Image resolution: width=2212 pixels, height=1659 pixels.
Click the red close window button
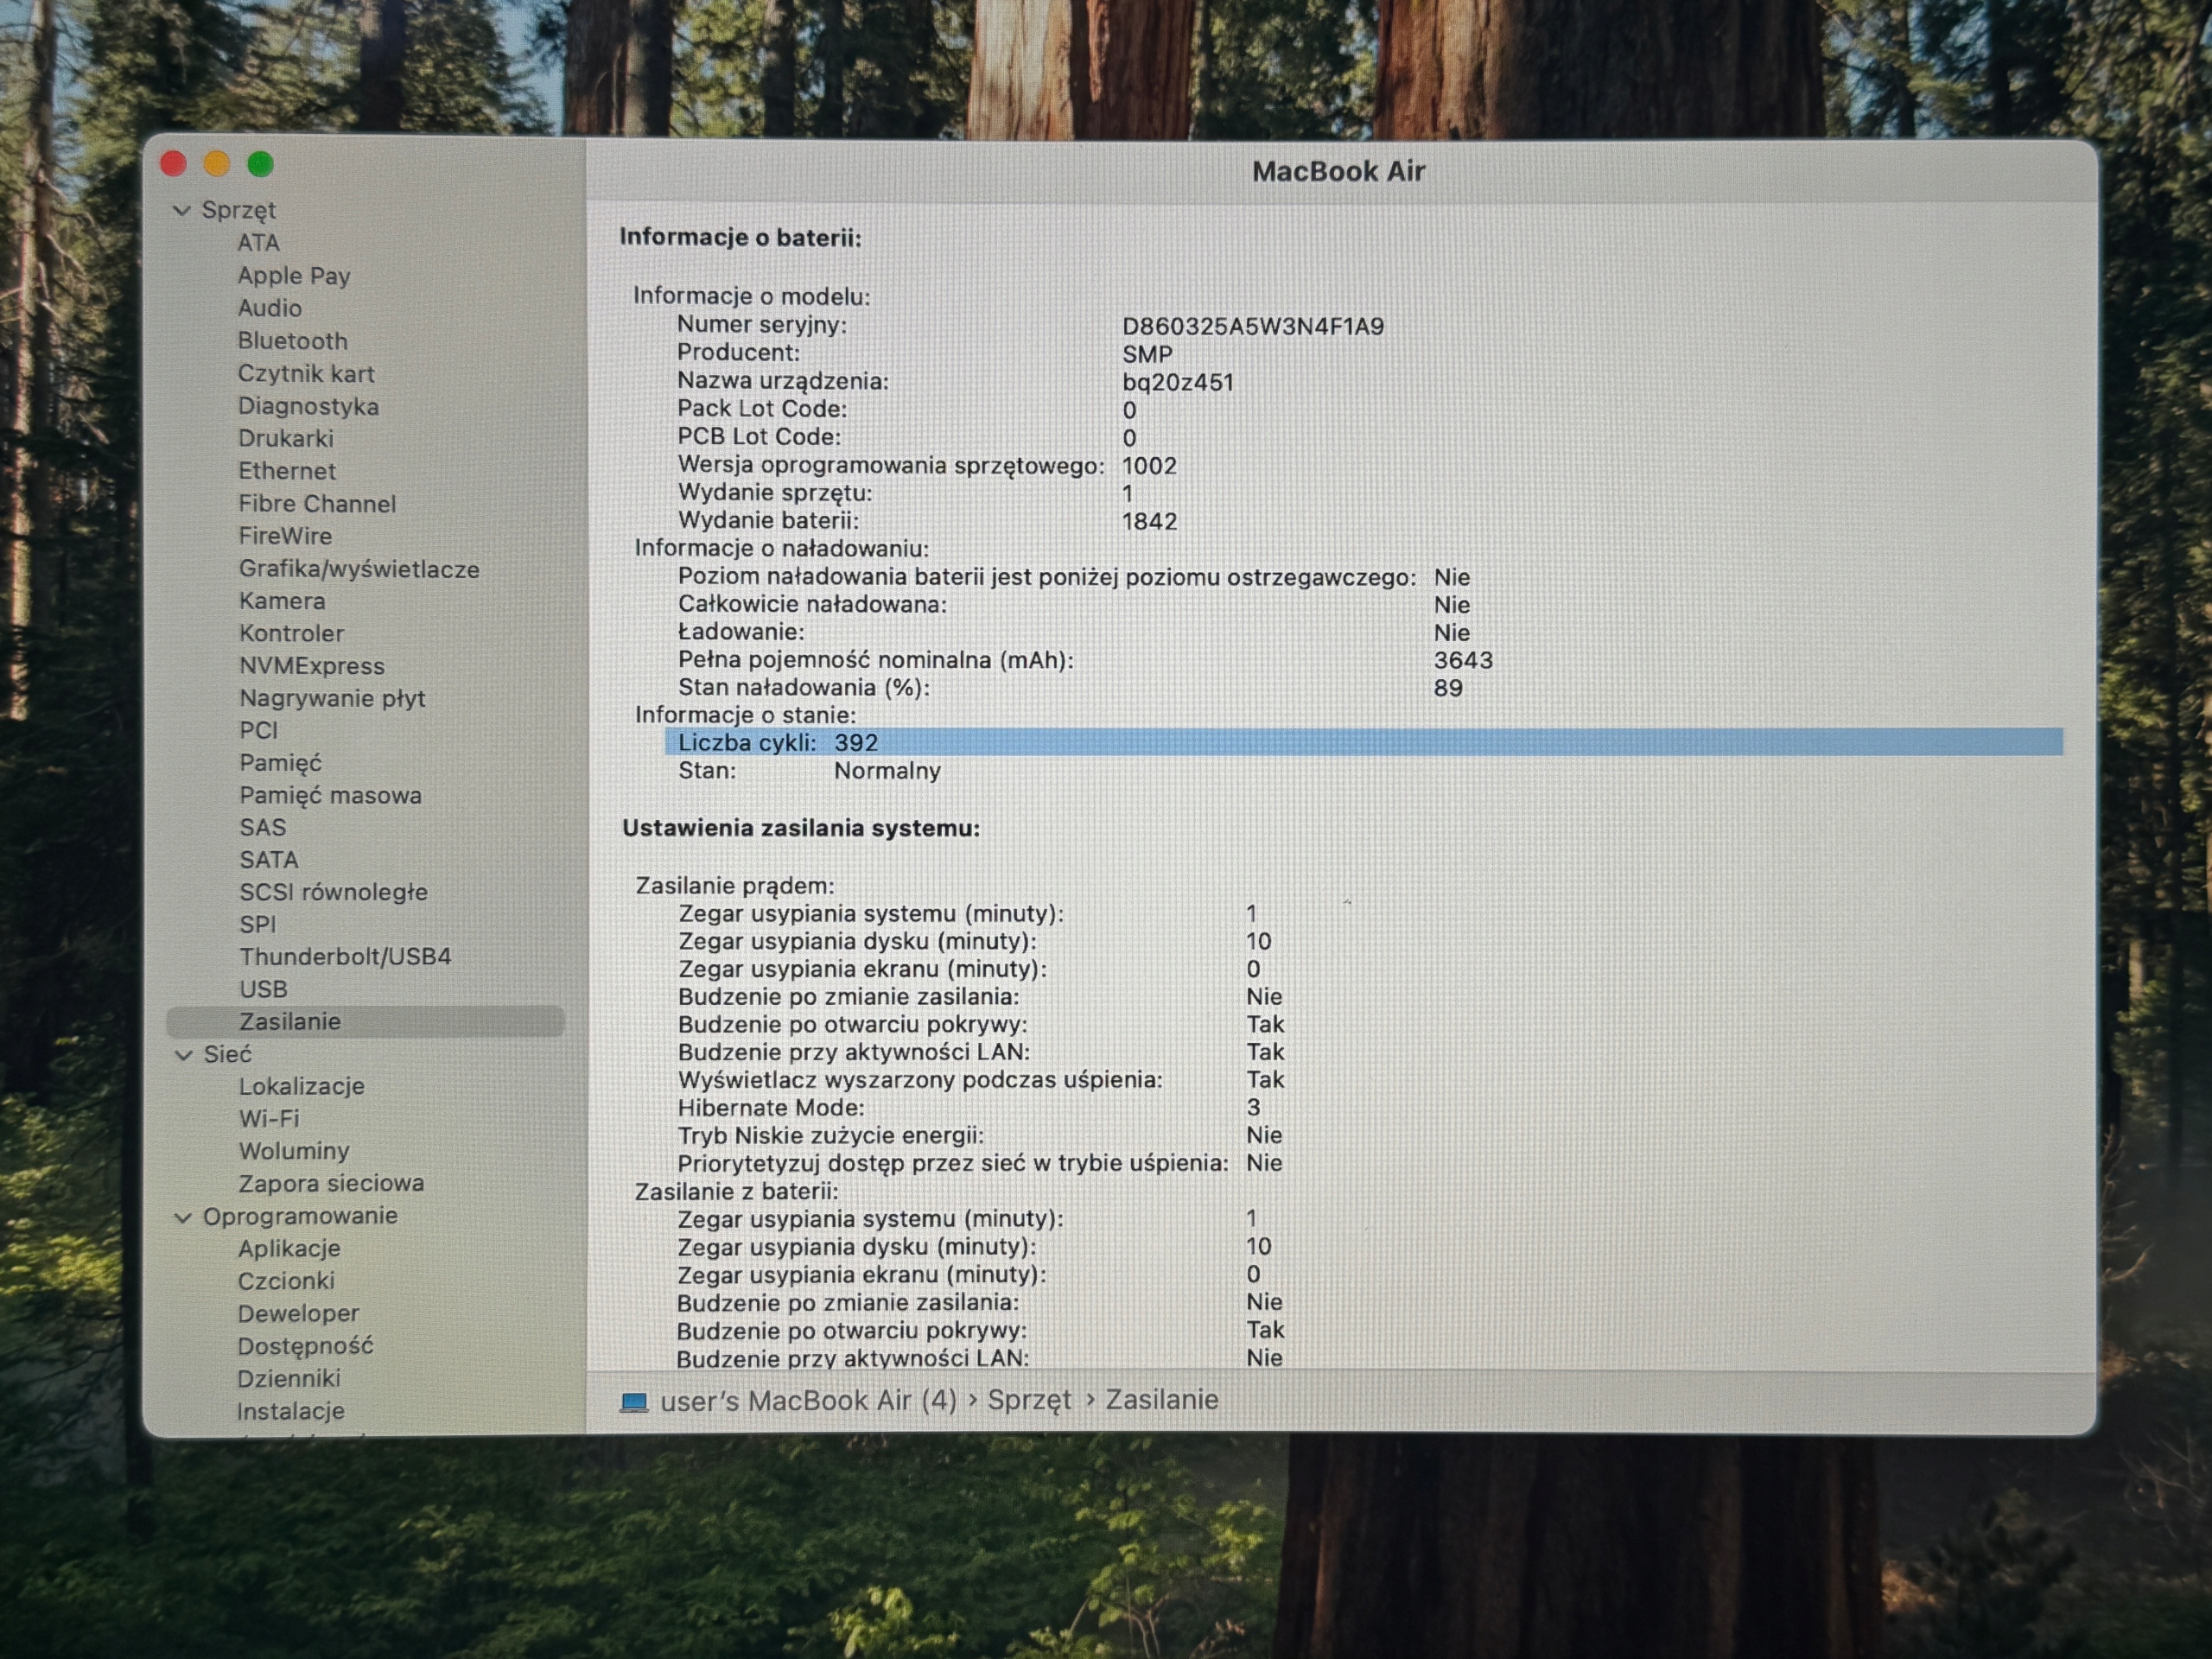click(174, 163)
